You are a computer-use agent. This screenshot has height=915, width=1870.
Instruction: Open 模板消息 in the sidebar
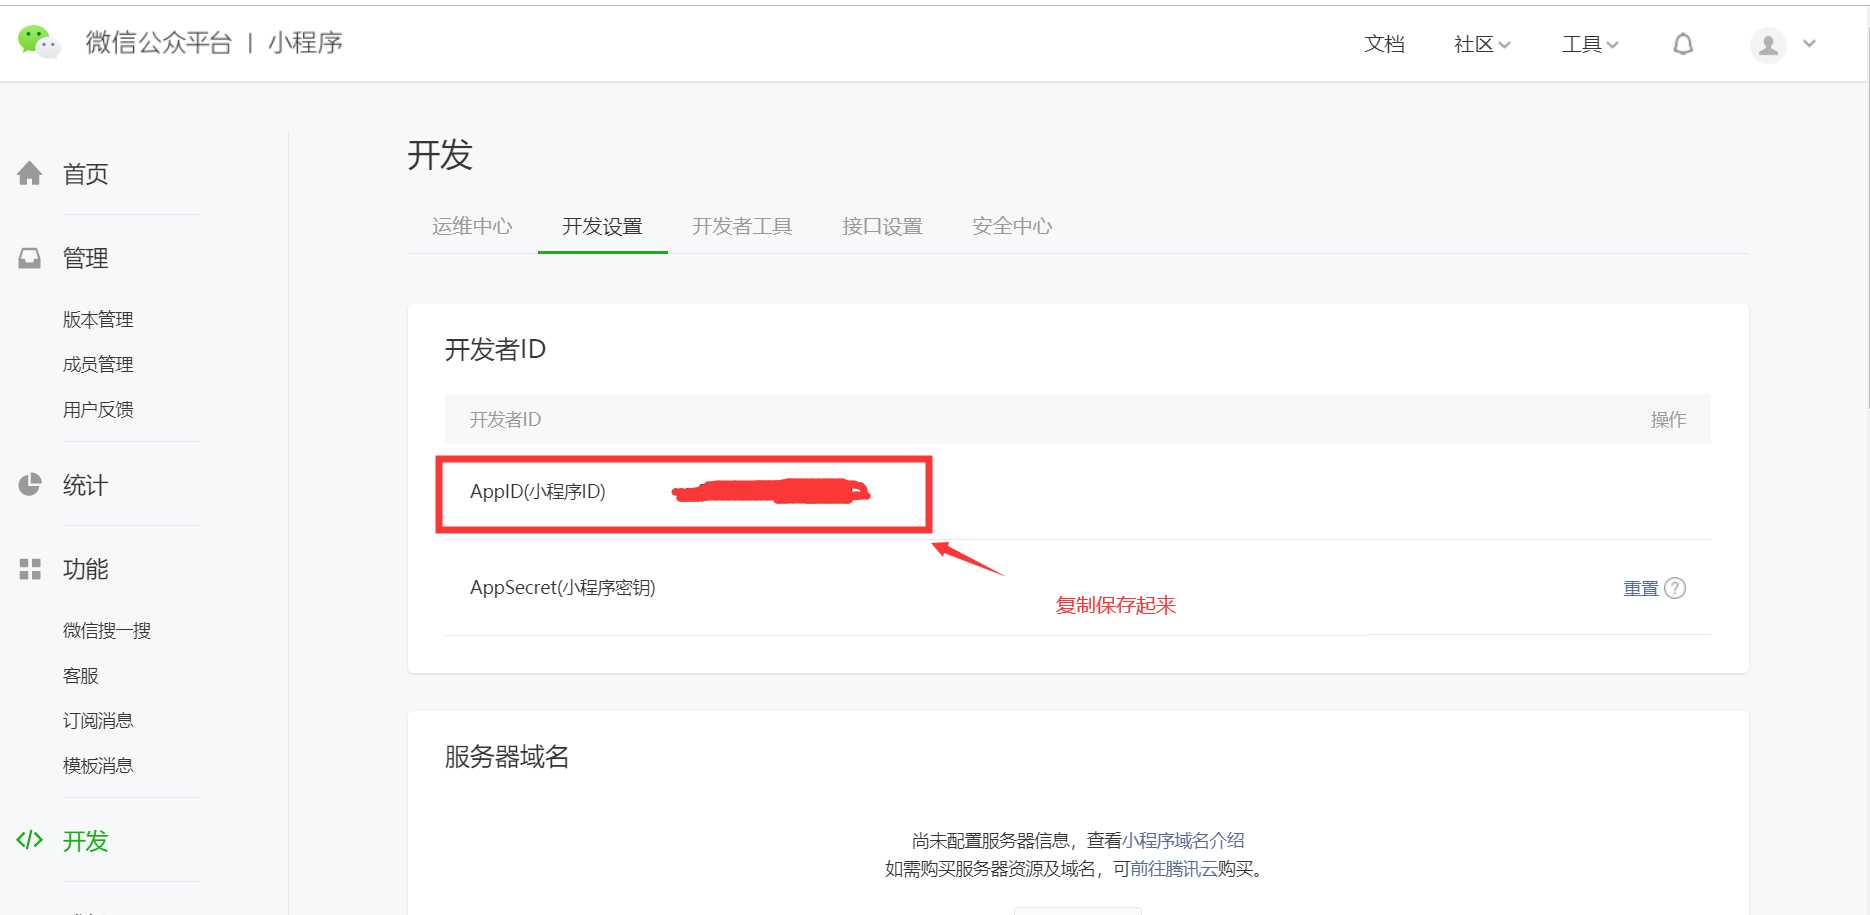98,765
